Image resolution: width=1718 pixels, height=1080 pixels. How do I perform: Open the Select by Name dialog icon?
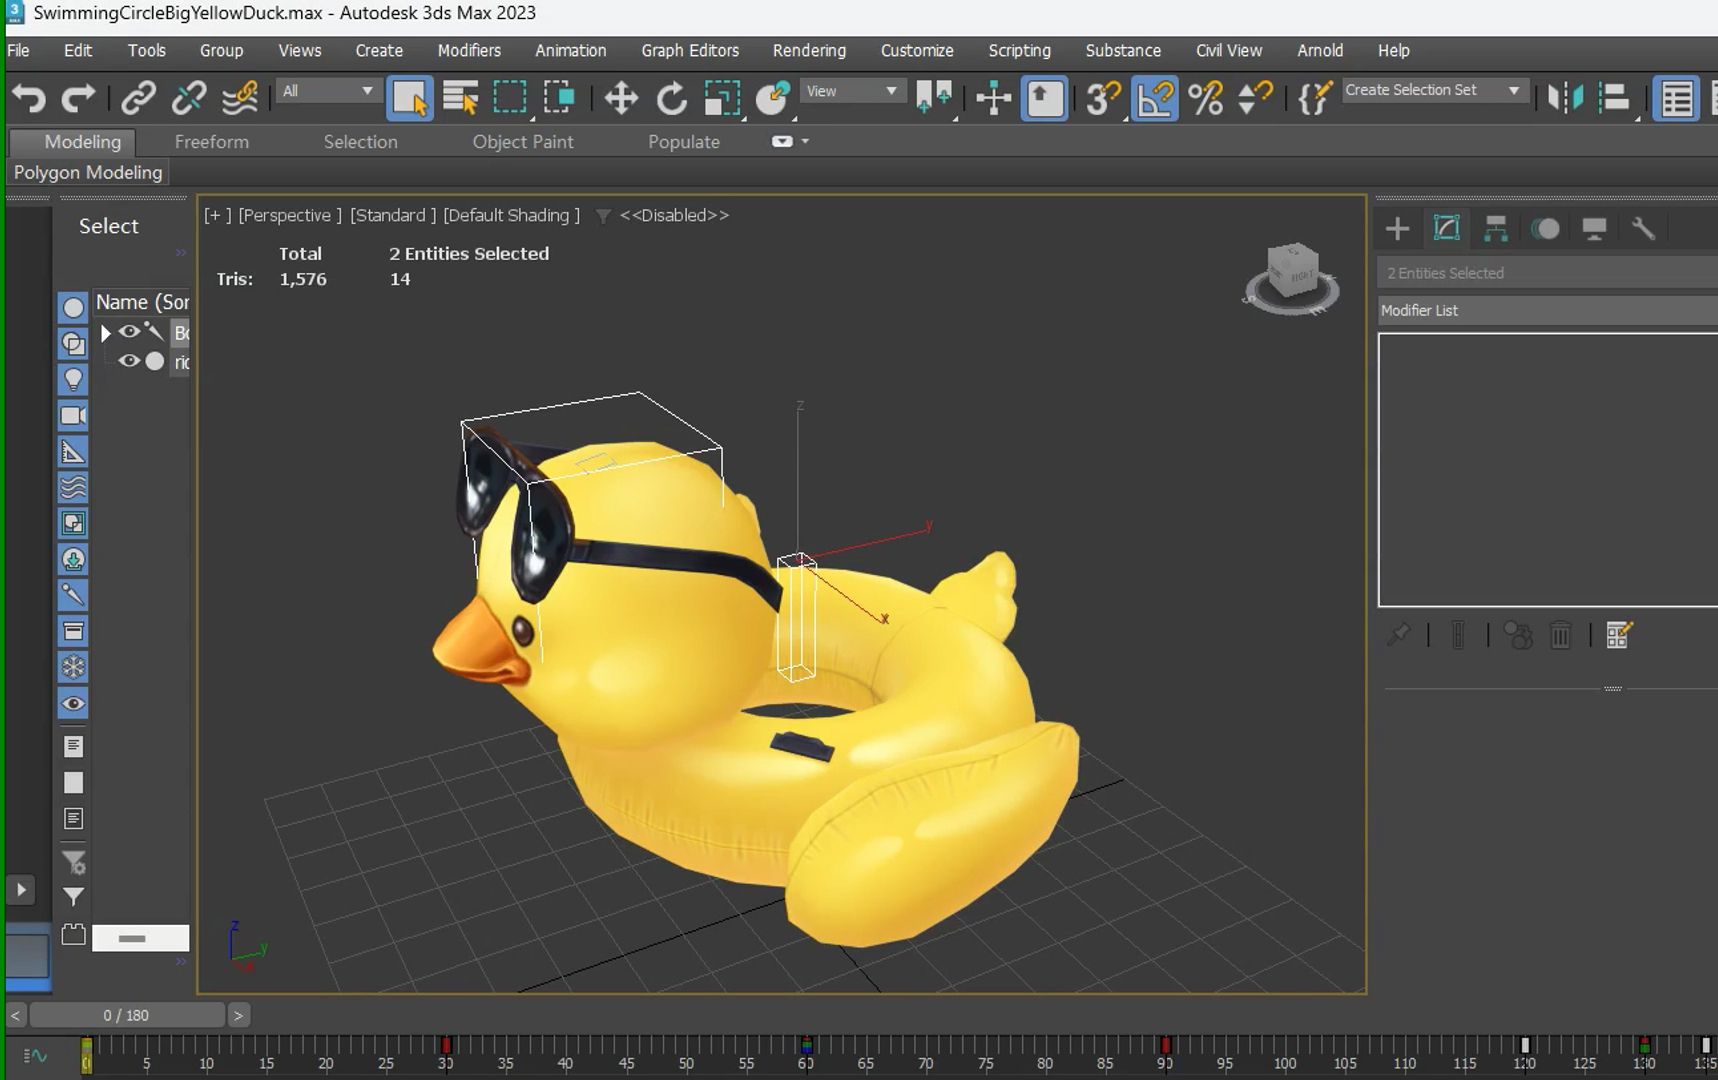460,98
